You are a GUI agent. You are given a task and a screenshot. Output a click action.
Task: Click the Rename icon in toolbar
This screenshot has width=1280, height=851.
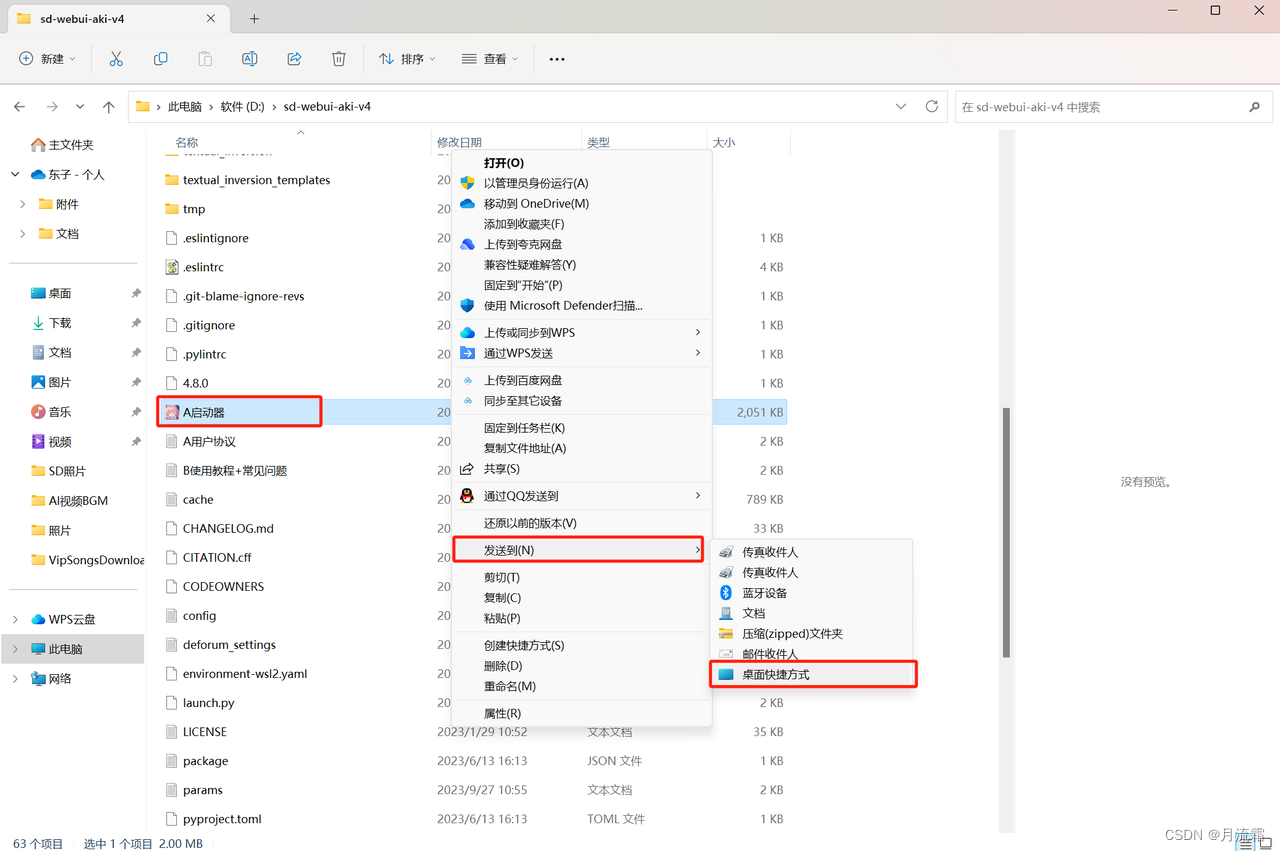250,59
